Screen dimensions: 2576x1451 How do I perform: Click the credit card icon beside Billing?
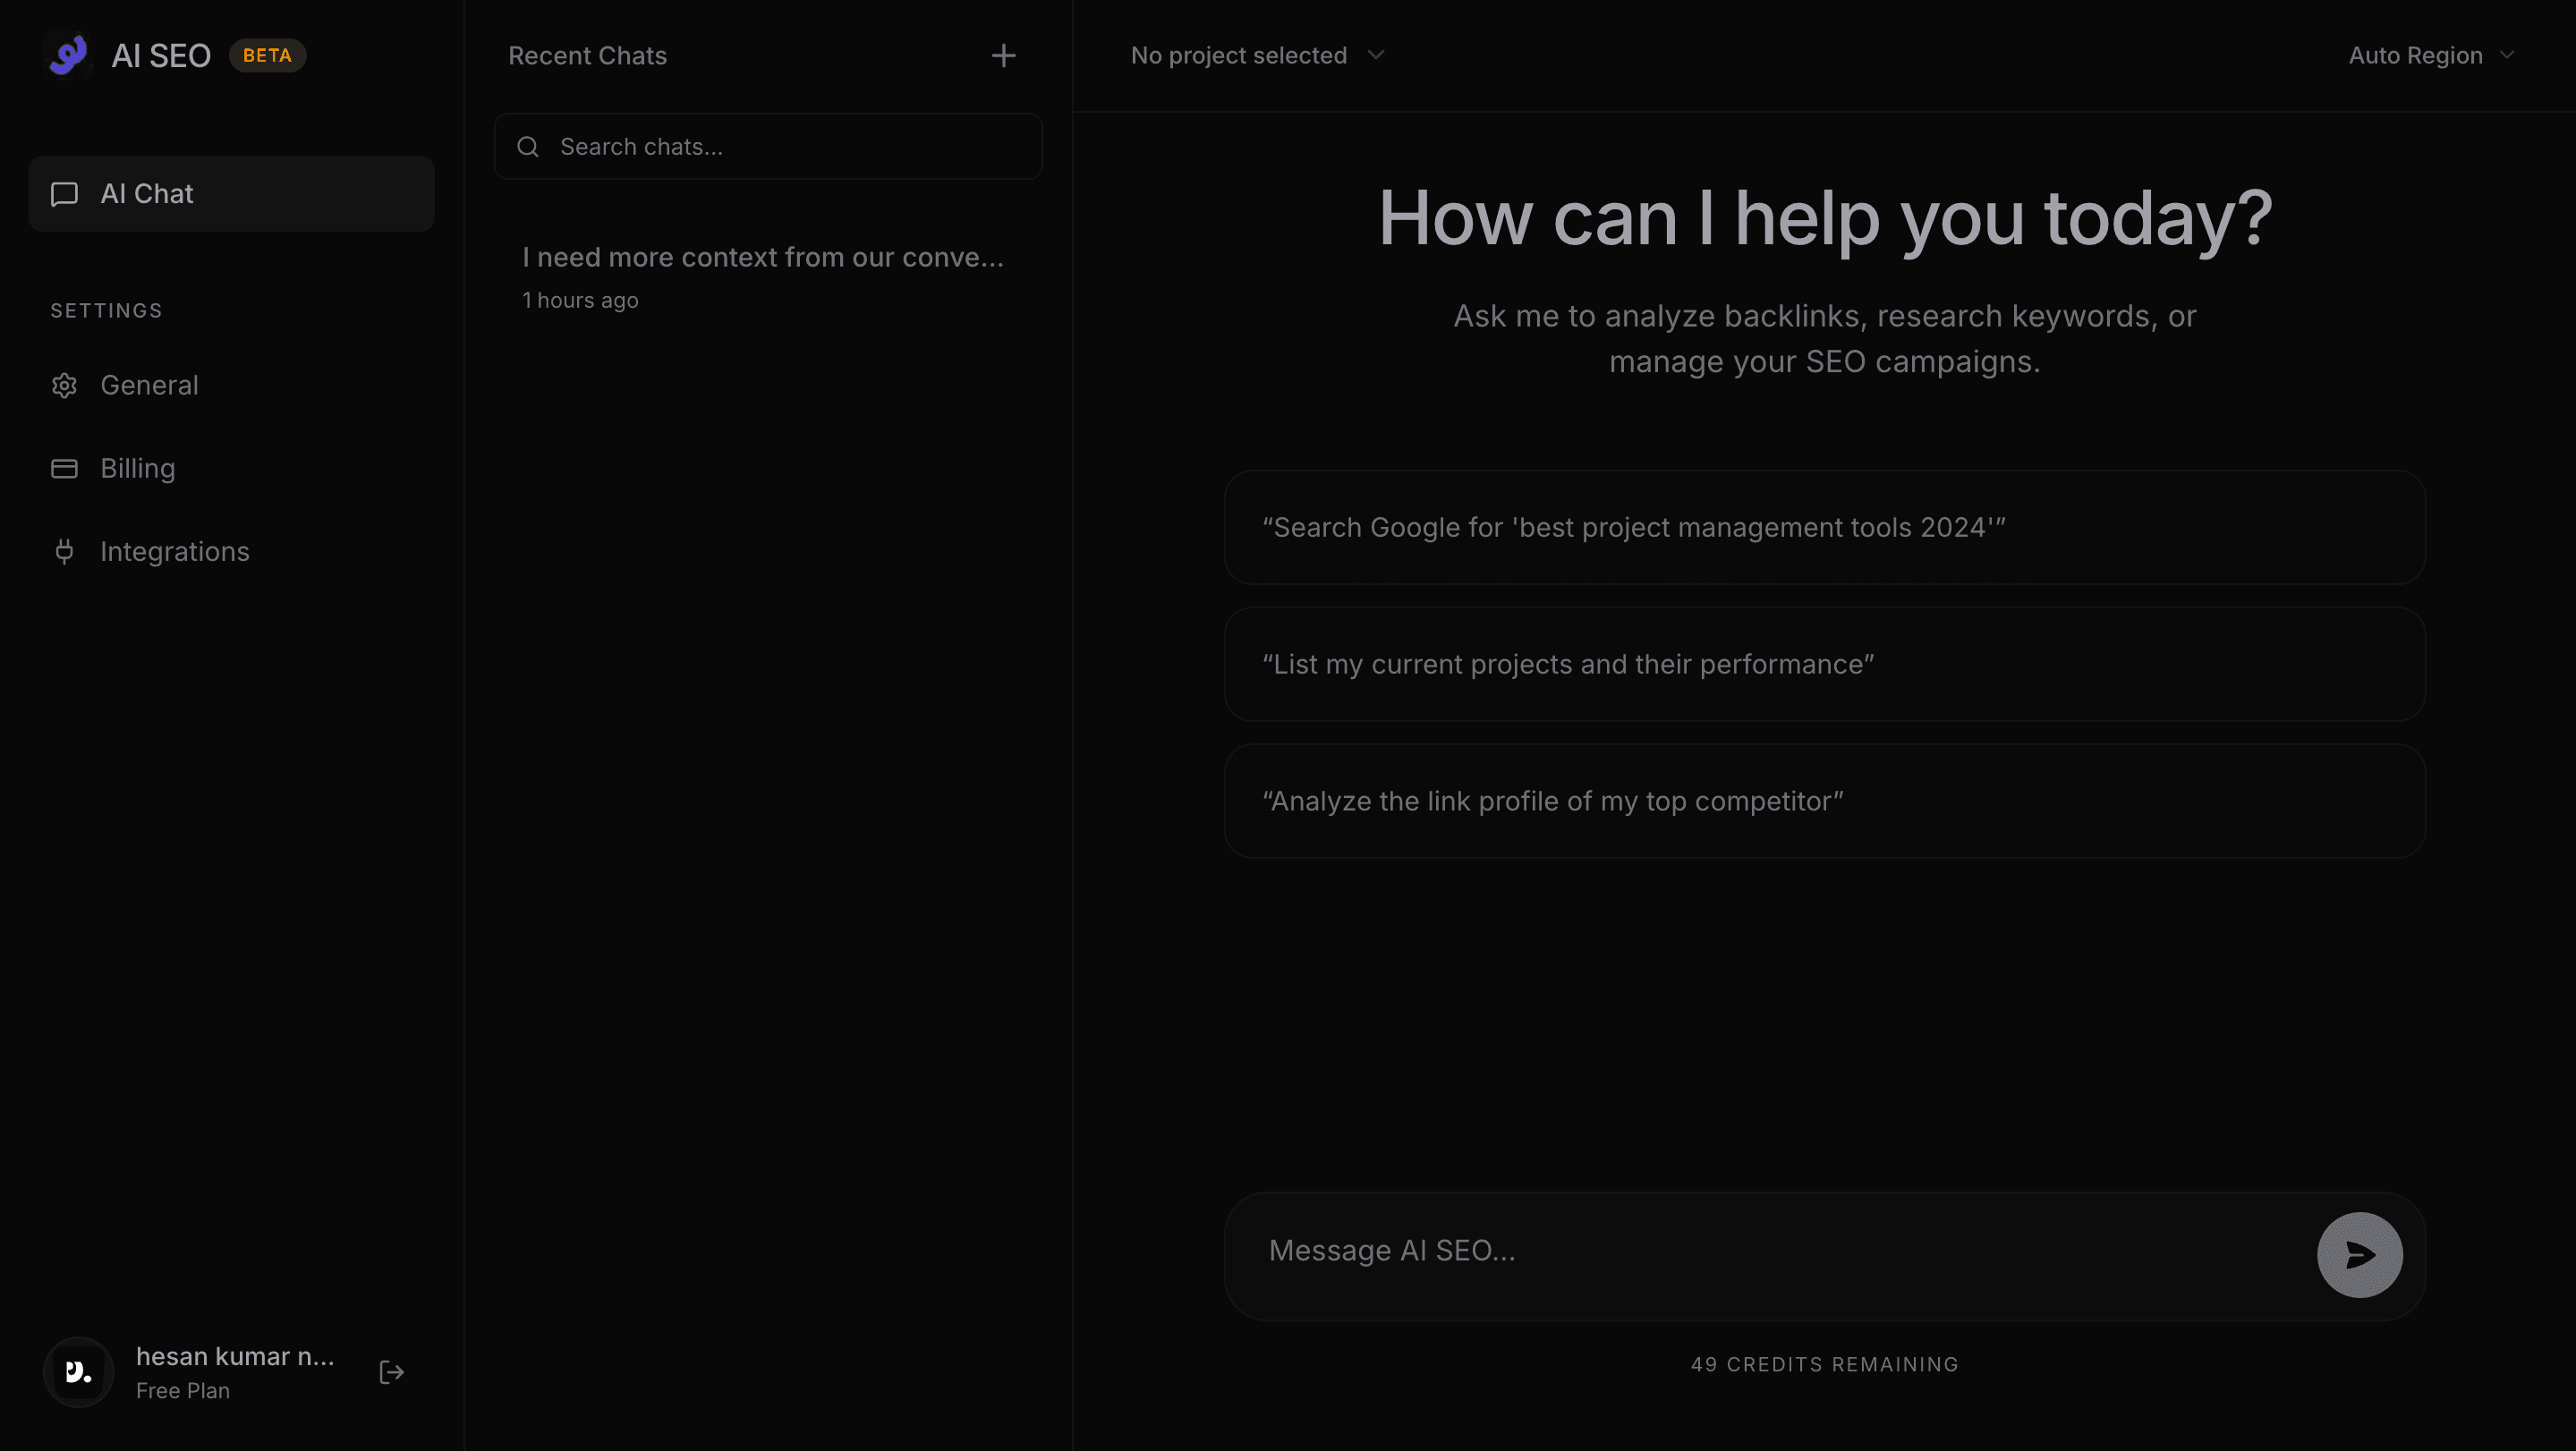pyautogui.click(x=64, y=467)
